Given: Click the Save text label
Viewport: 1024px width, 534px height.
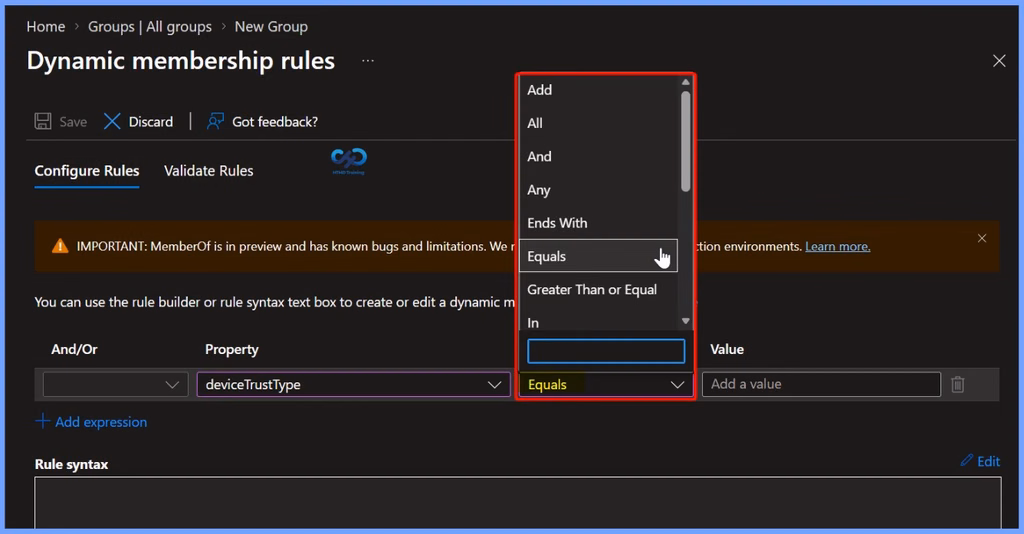Looking at the screenshot, I should [x=73, y=122].
